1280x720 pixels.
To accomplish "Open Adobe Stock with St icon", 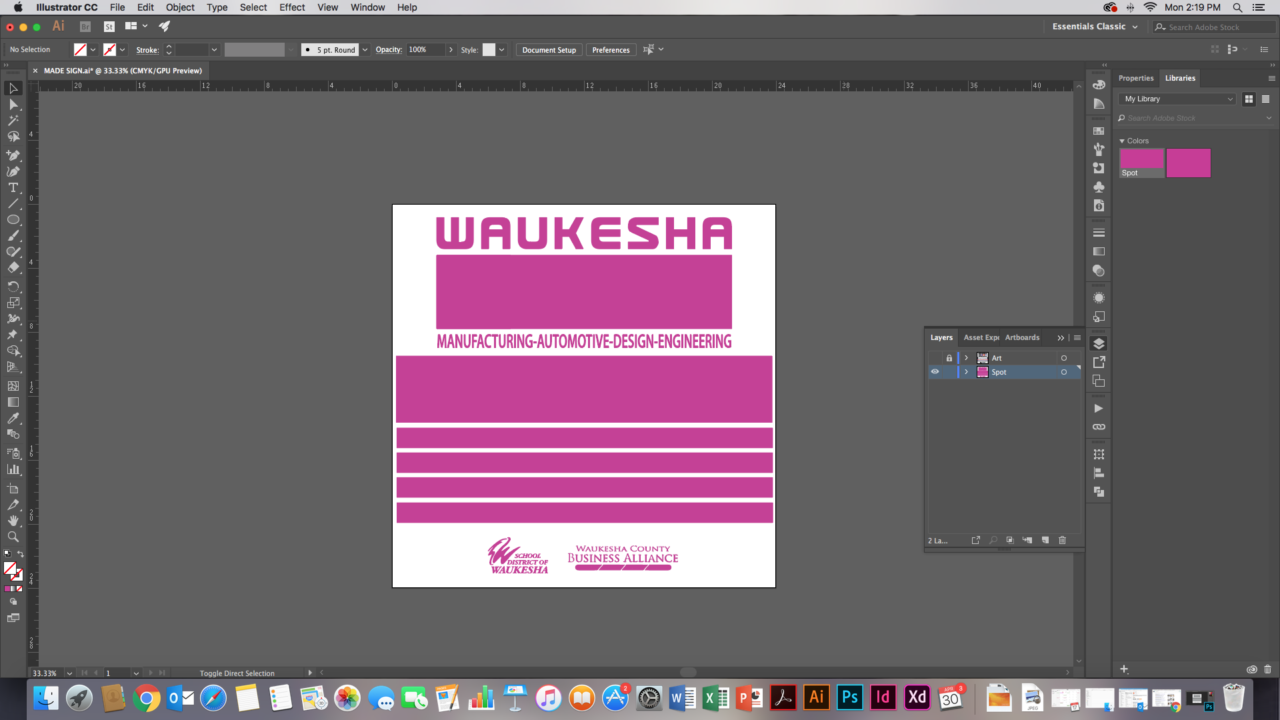I will (x=109, y=26).
